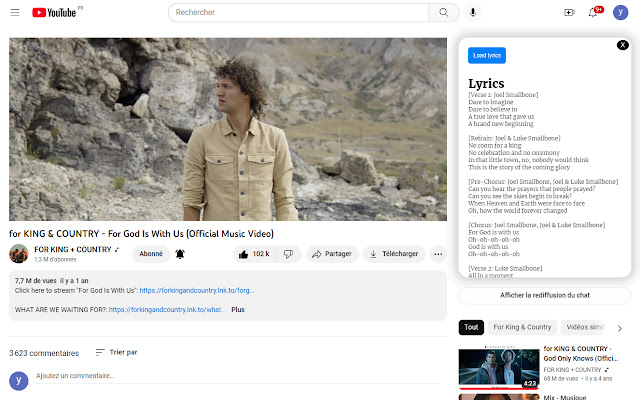
Task: Click the Lyrics heading in panel
Action: coord(486,84)
